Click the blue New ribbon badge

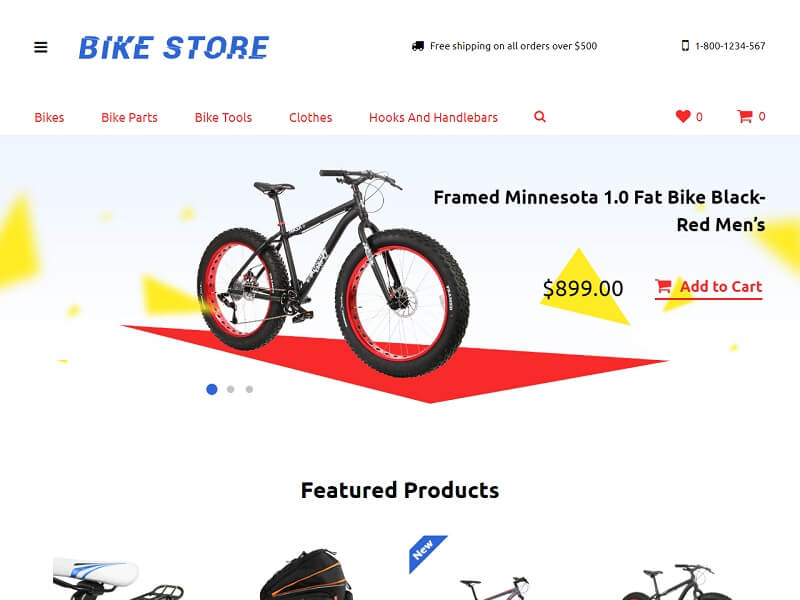coord(426,552)
